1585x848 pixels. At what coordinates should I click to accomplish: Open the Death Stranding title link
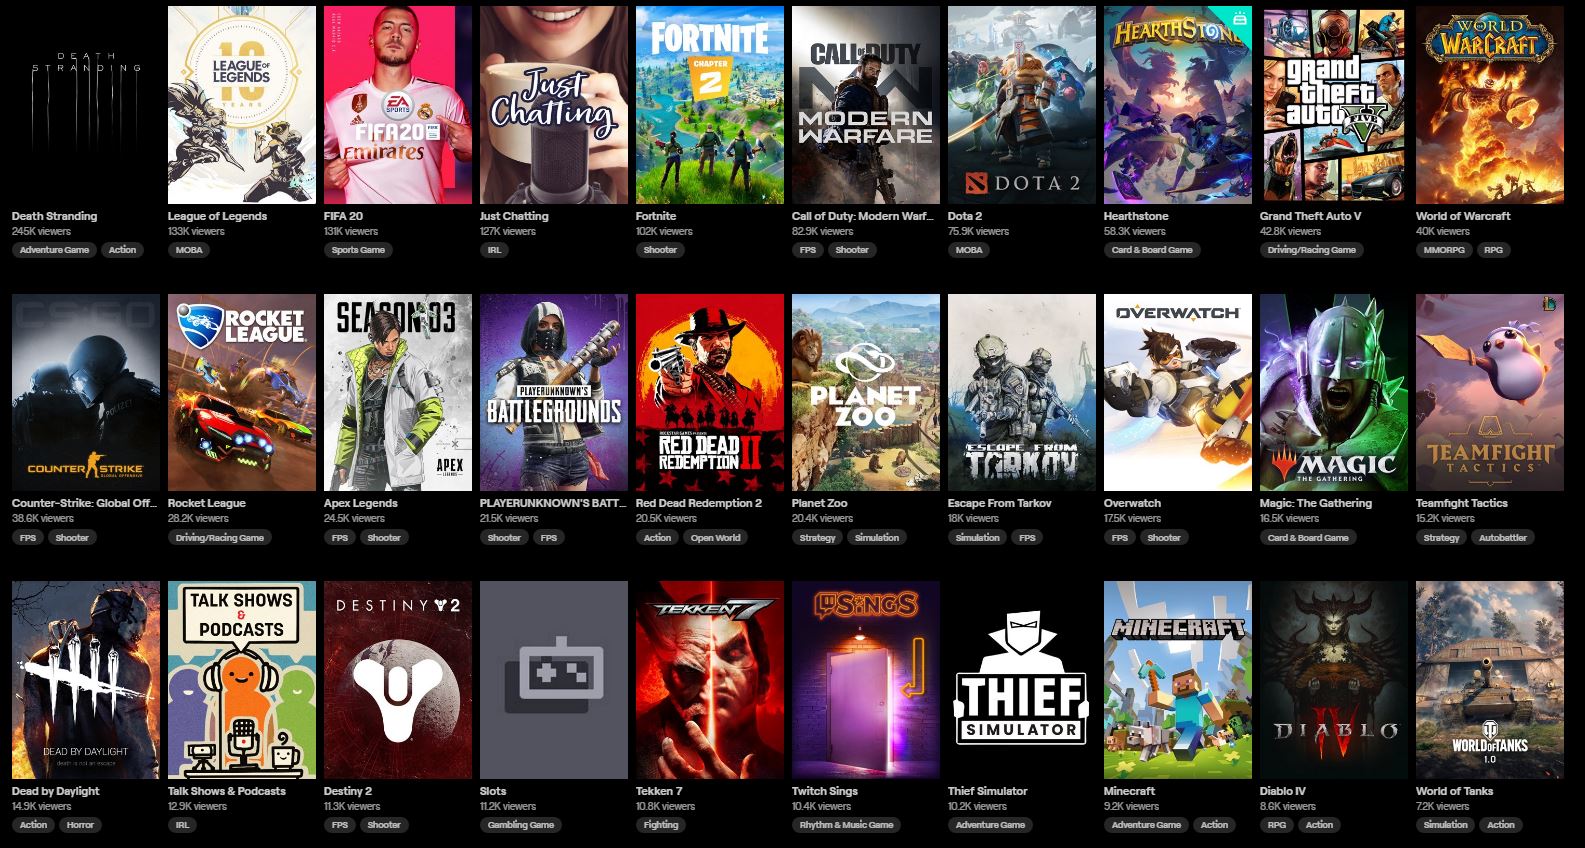tap(54, 216)
